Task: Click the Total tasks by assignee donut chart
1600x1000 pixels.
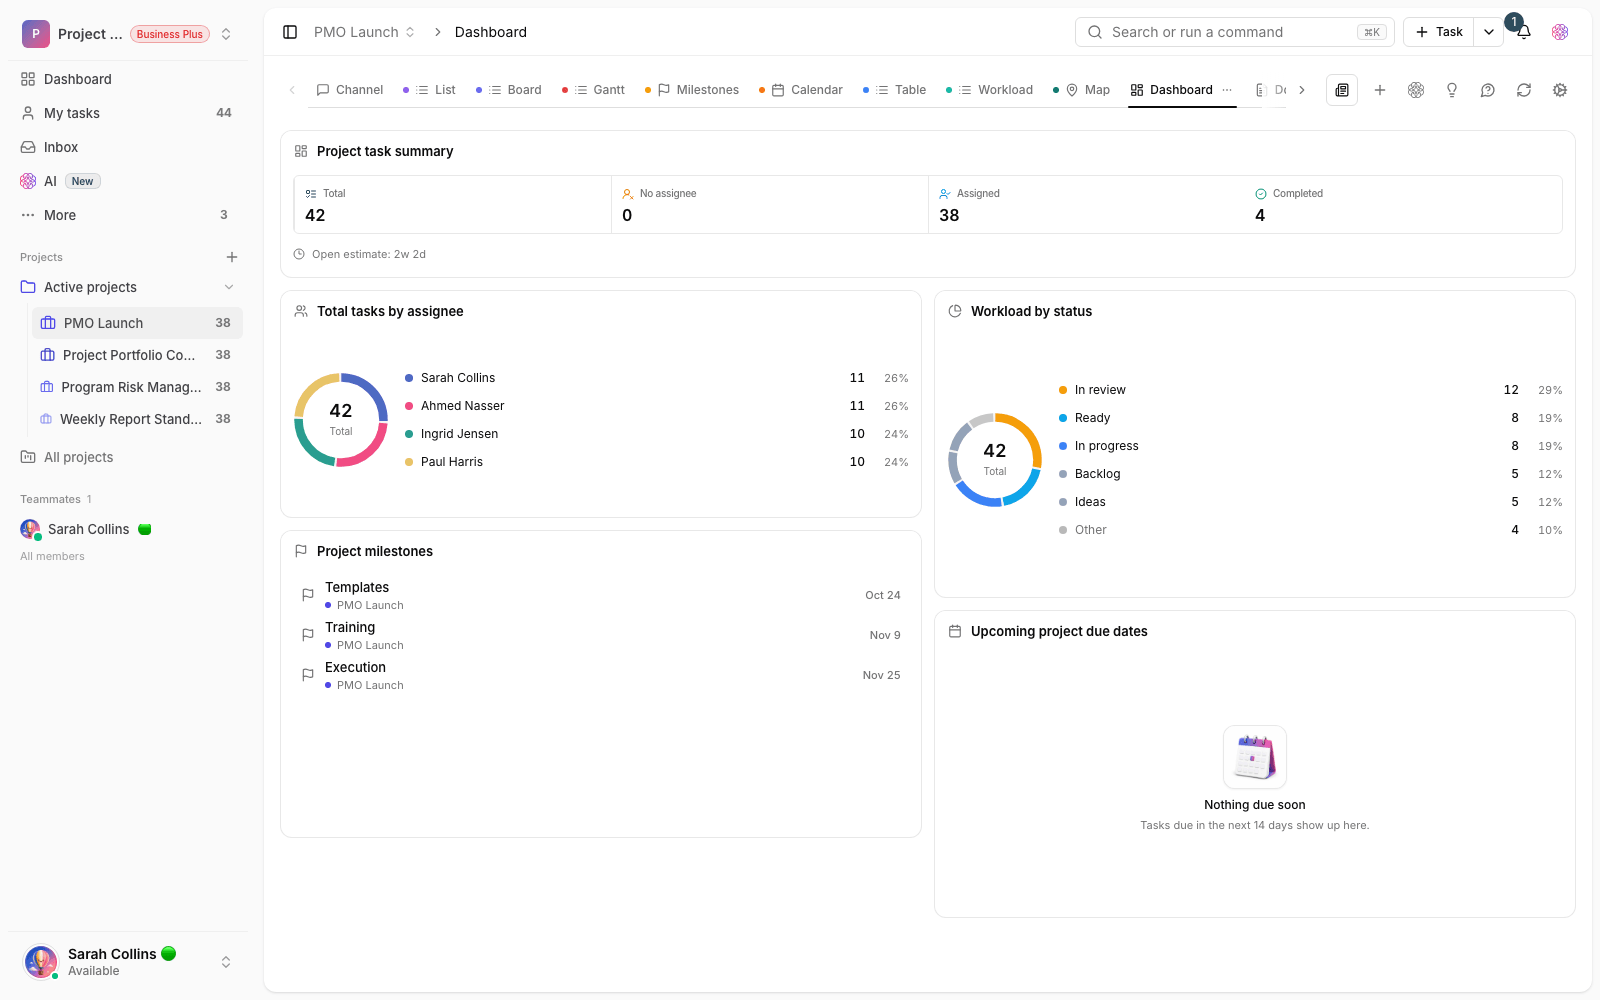Action: [x=341, y=420]
